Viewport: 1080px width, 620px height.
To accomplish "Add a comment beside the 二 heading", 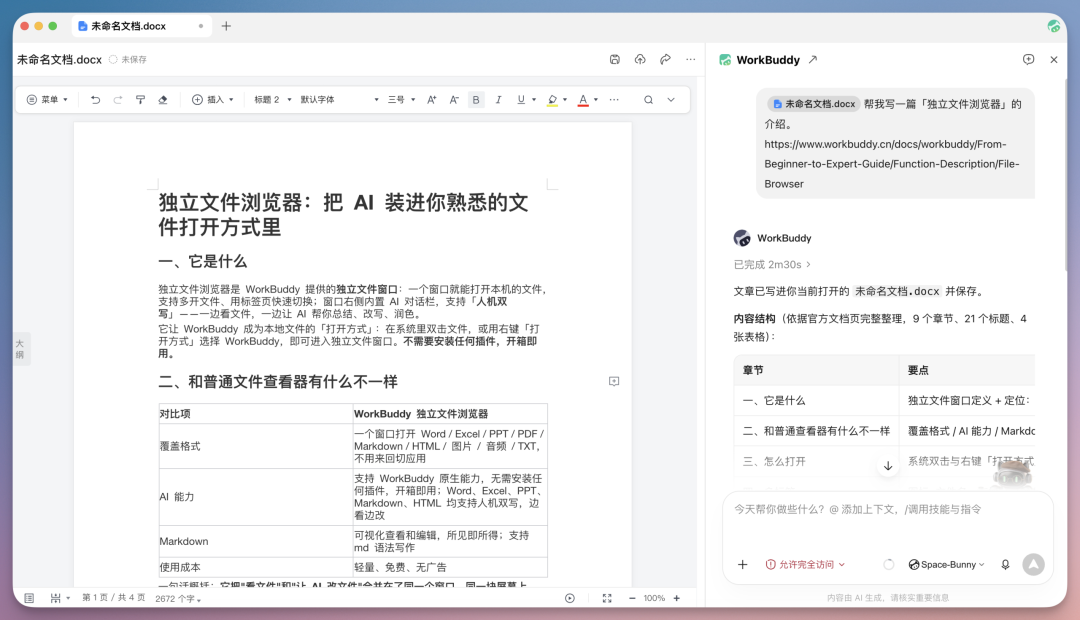I will pyautogui.click(x=614, y=381).
